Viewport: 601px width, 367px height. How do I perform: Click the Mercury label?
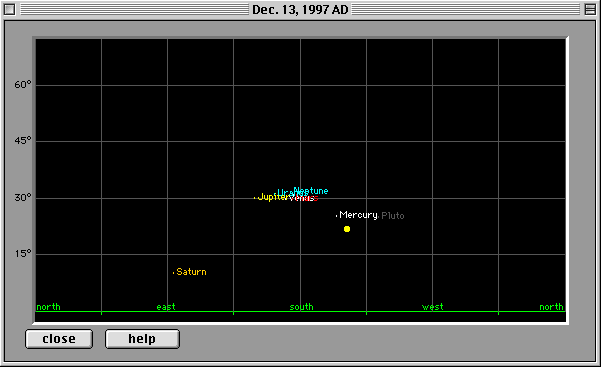coord(358,215)
